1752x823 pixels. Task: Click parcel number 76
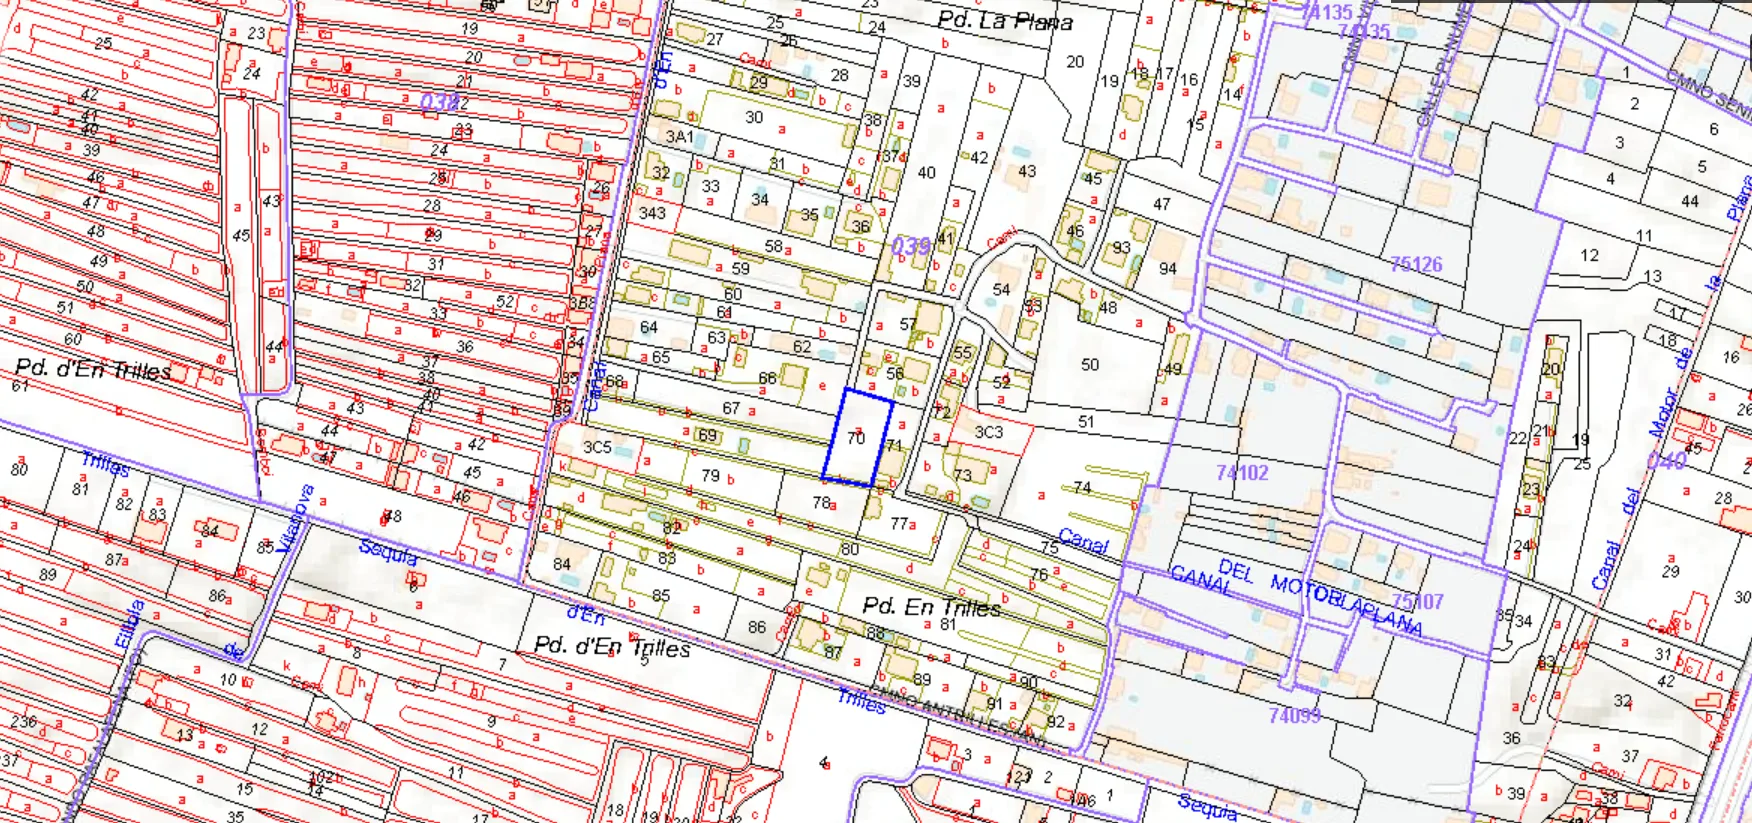tap(1040, 574)
